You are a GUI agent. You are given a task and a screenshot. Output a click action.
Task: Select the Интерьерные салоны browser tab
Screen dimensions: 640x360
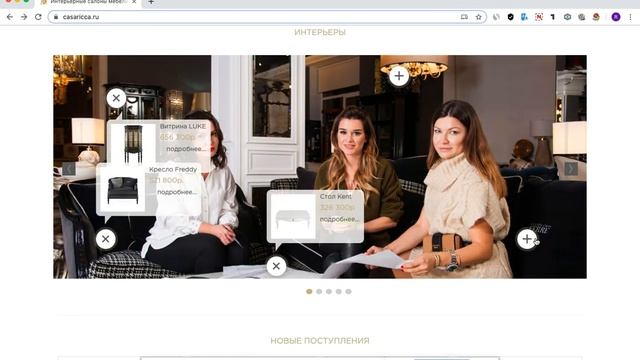[x=88, y=2]
